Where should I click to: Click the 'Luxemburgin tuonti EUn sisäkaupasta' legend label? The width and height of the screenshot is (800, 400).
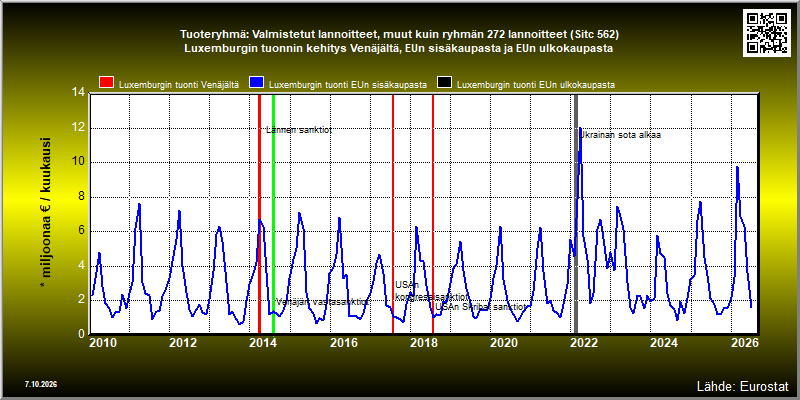point(348,85)
